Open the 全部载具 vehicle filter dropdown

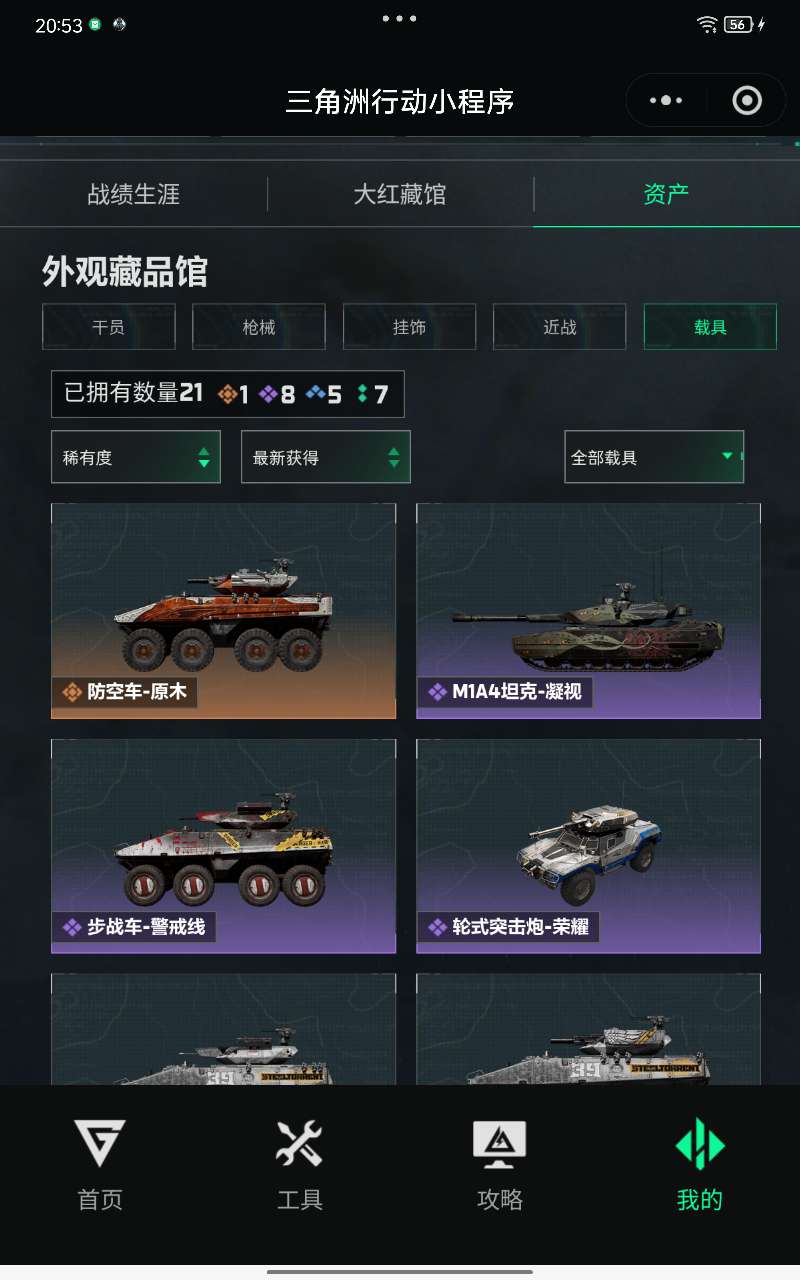click(x=654, y=457)
